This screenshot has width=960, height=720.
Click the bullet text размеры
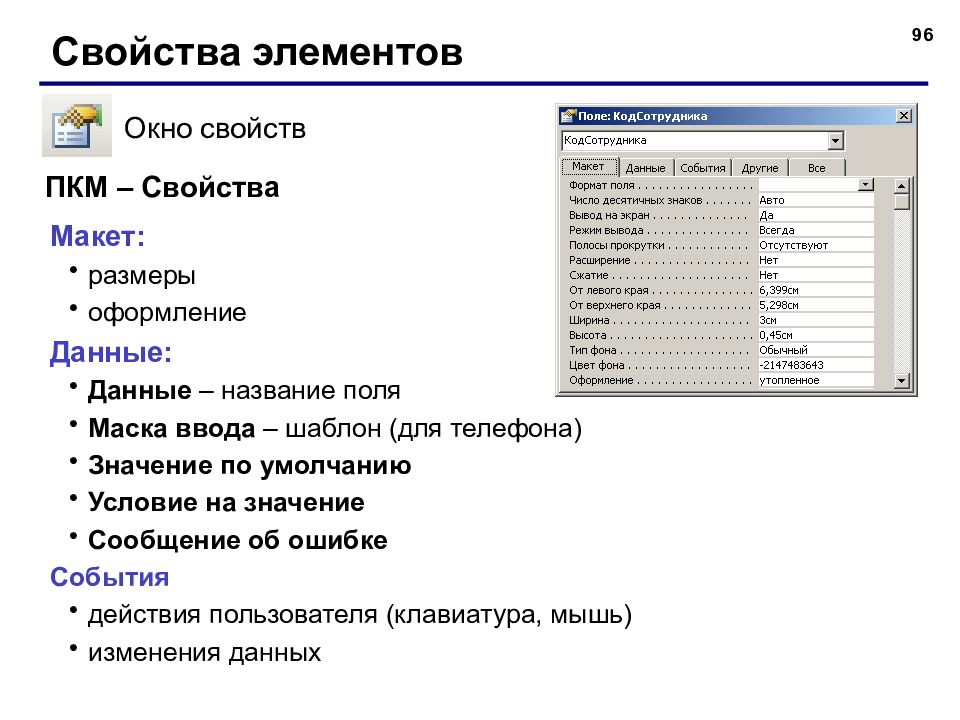[x=141, y=276]
